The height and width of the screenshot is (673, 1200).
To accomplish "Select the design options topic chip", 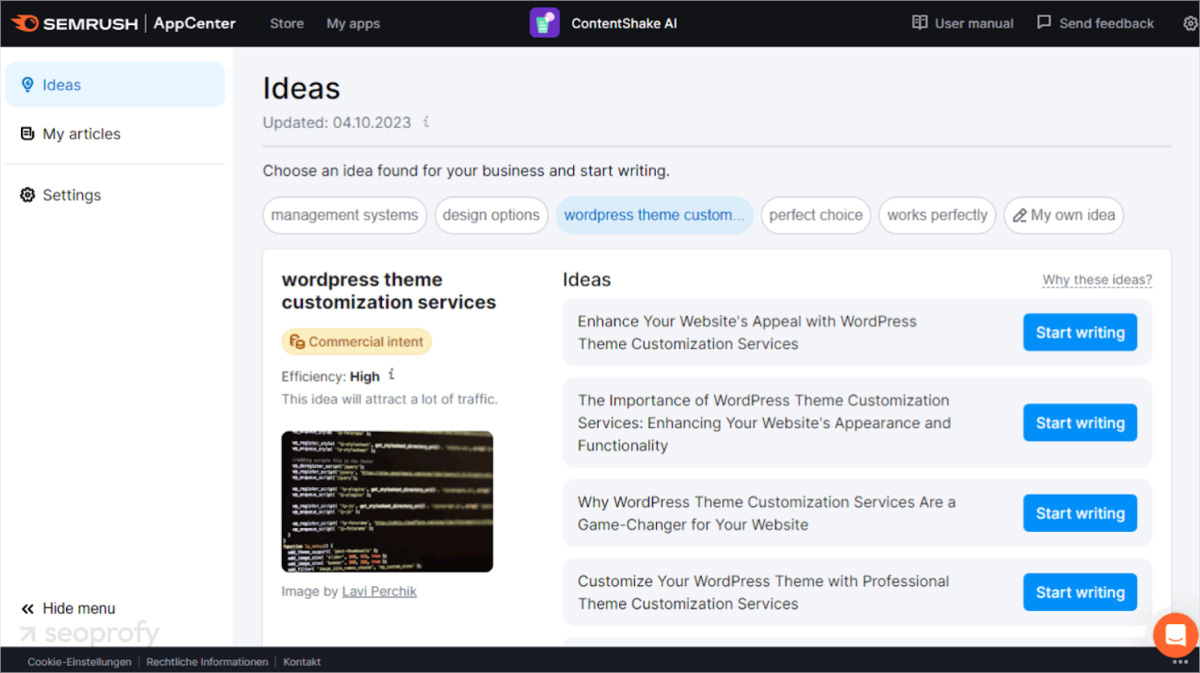I will pos(491,215).
